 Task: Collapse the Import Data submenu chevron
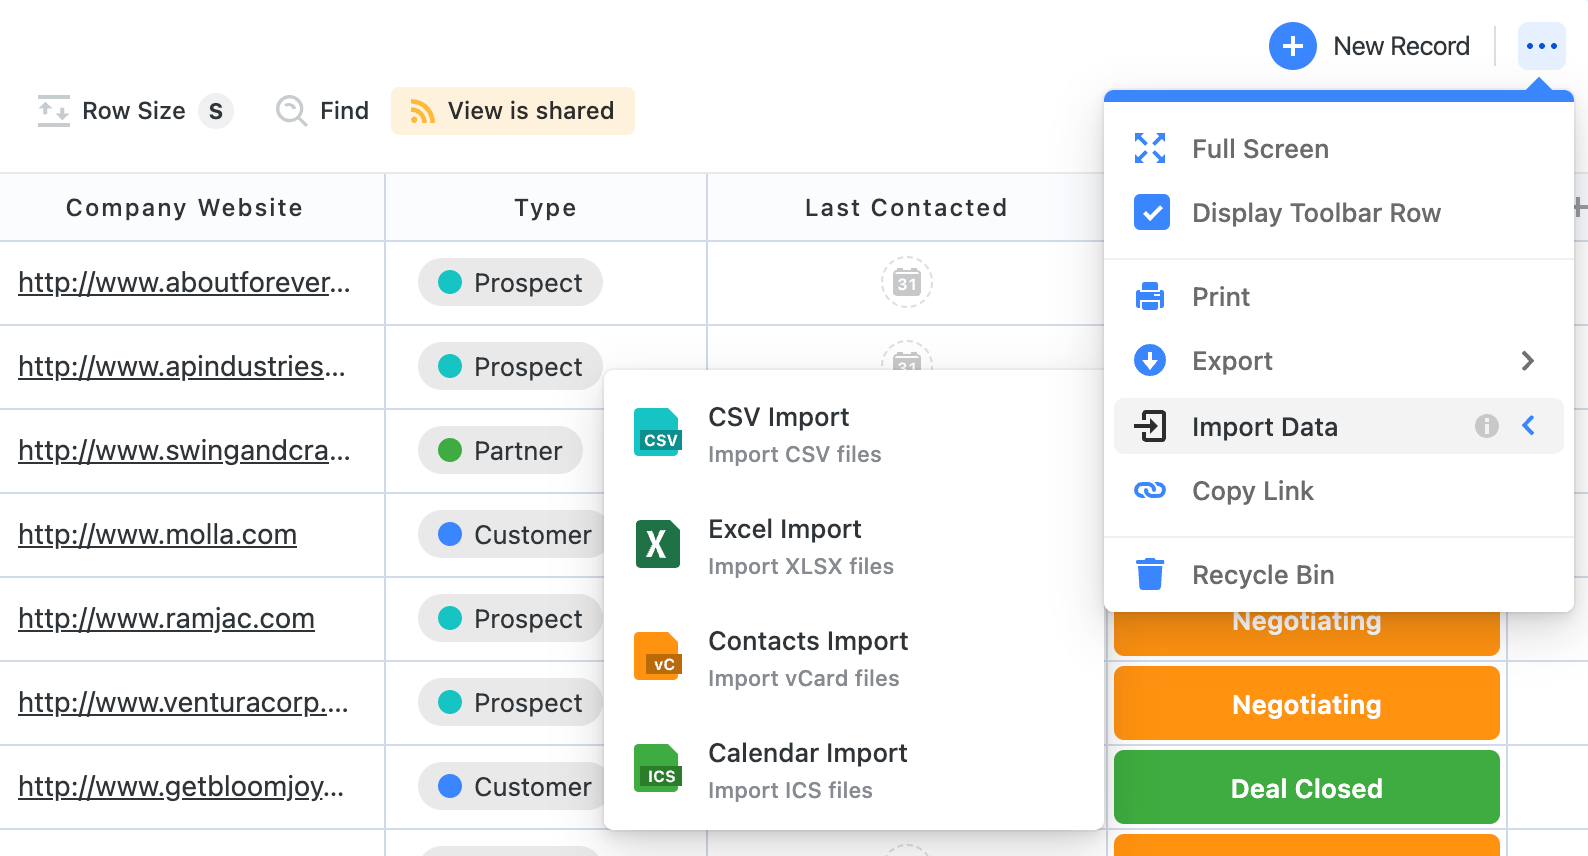point(1528,427)
